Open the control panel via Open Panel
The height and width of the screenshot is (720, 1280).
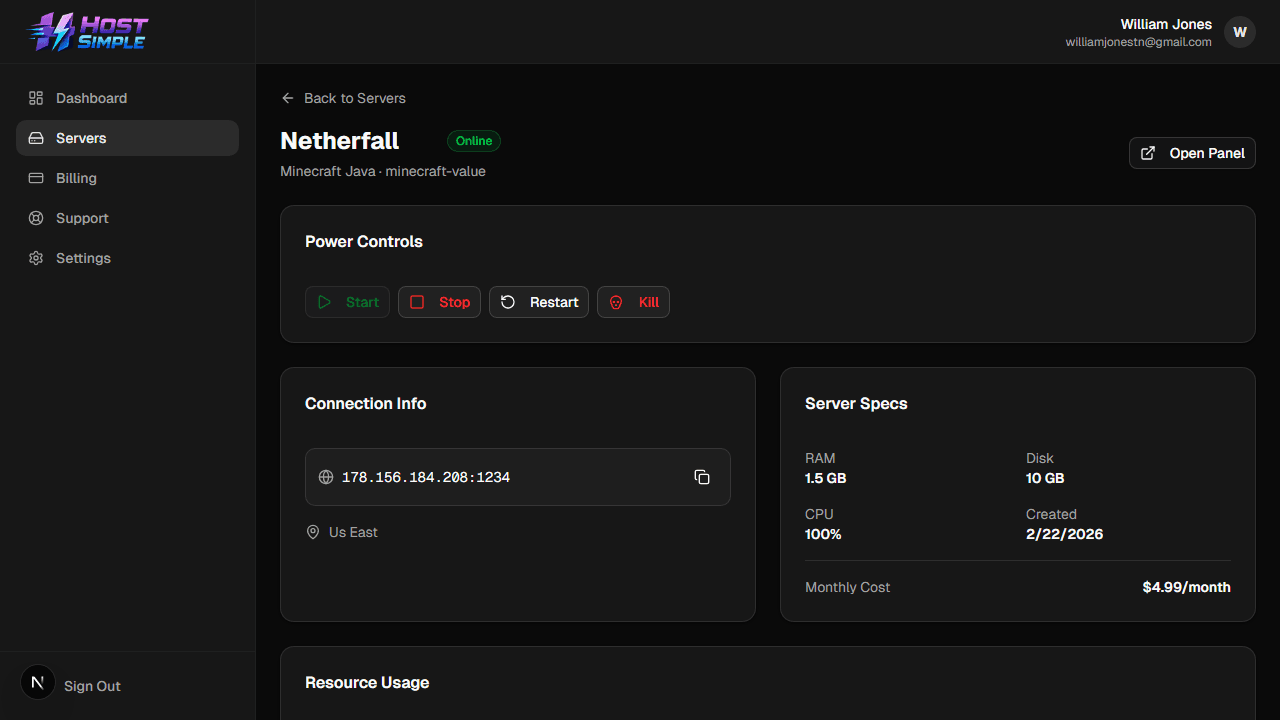1192,153
